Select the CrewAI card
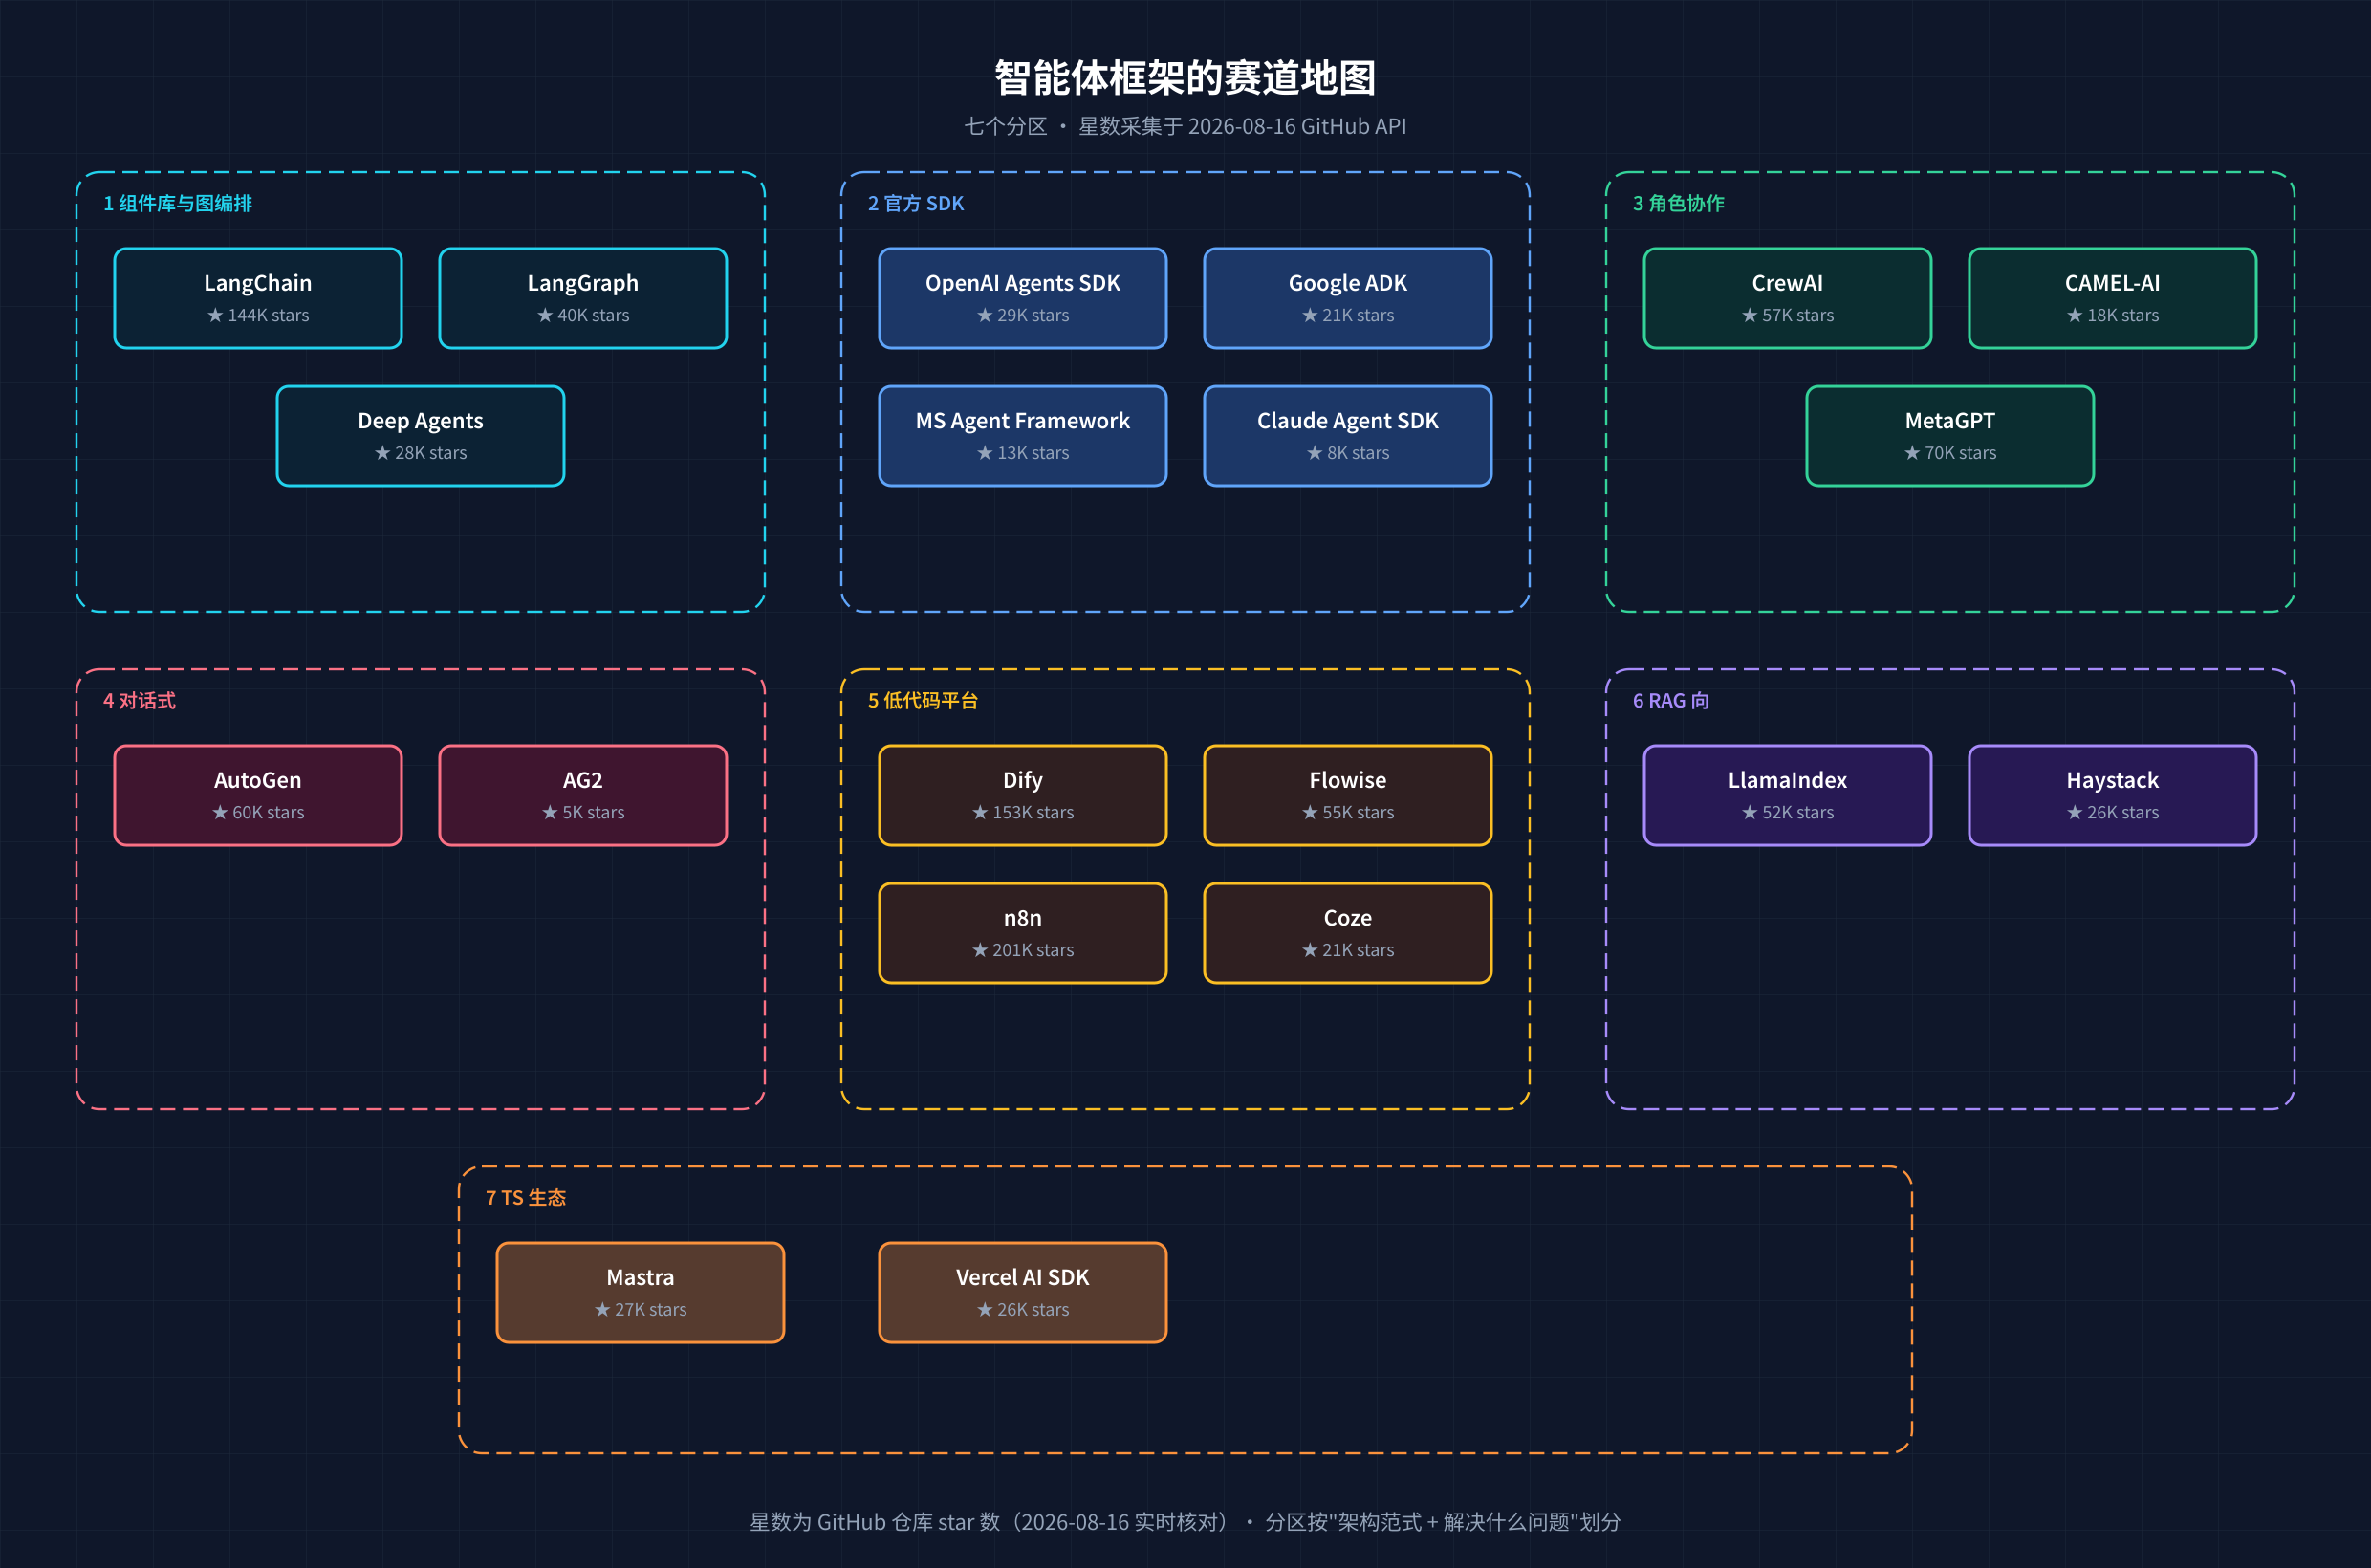 [1788, 298]
